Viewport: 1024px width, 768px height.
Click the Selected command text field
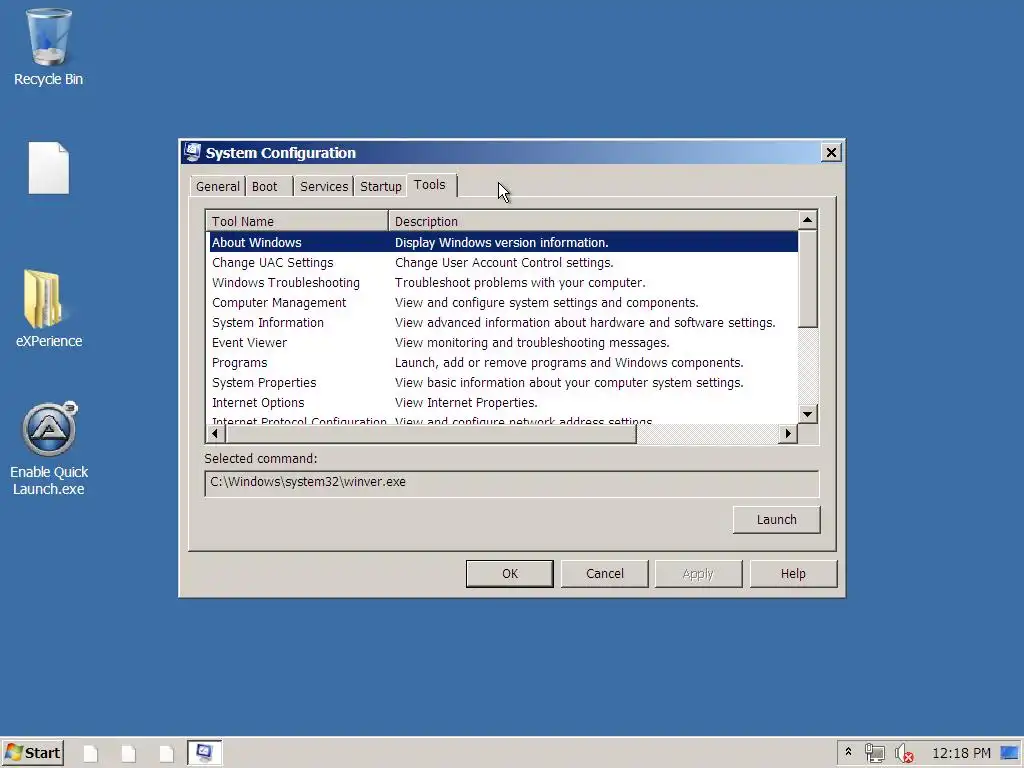click(511, 483)
